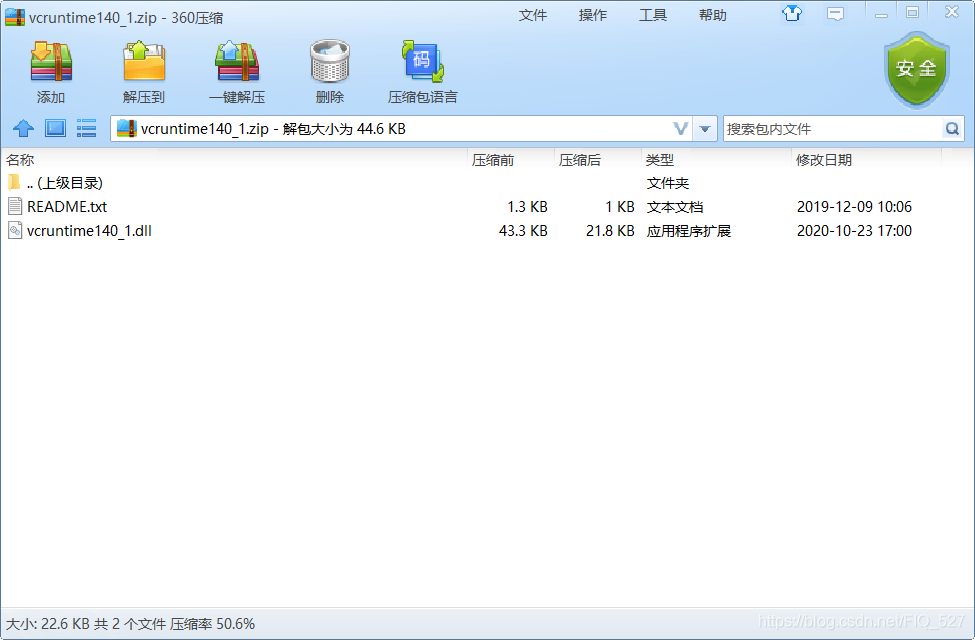This screenshot has width=975, height=640.
Task: Click the 删除 (Delete) trash icon
Action: (330, 61)
